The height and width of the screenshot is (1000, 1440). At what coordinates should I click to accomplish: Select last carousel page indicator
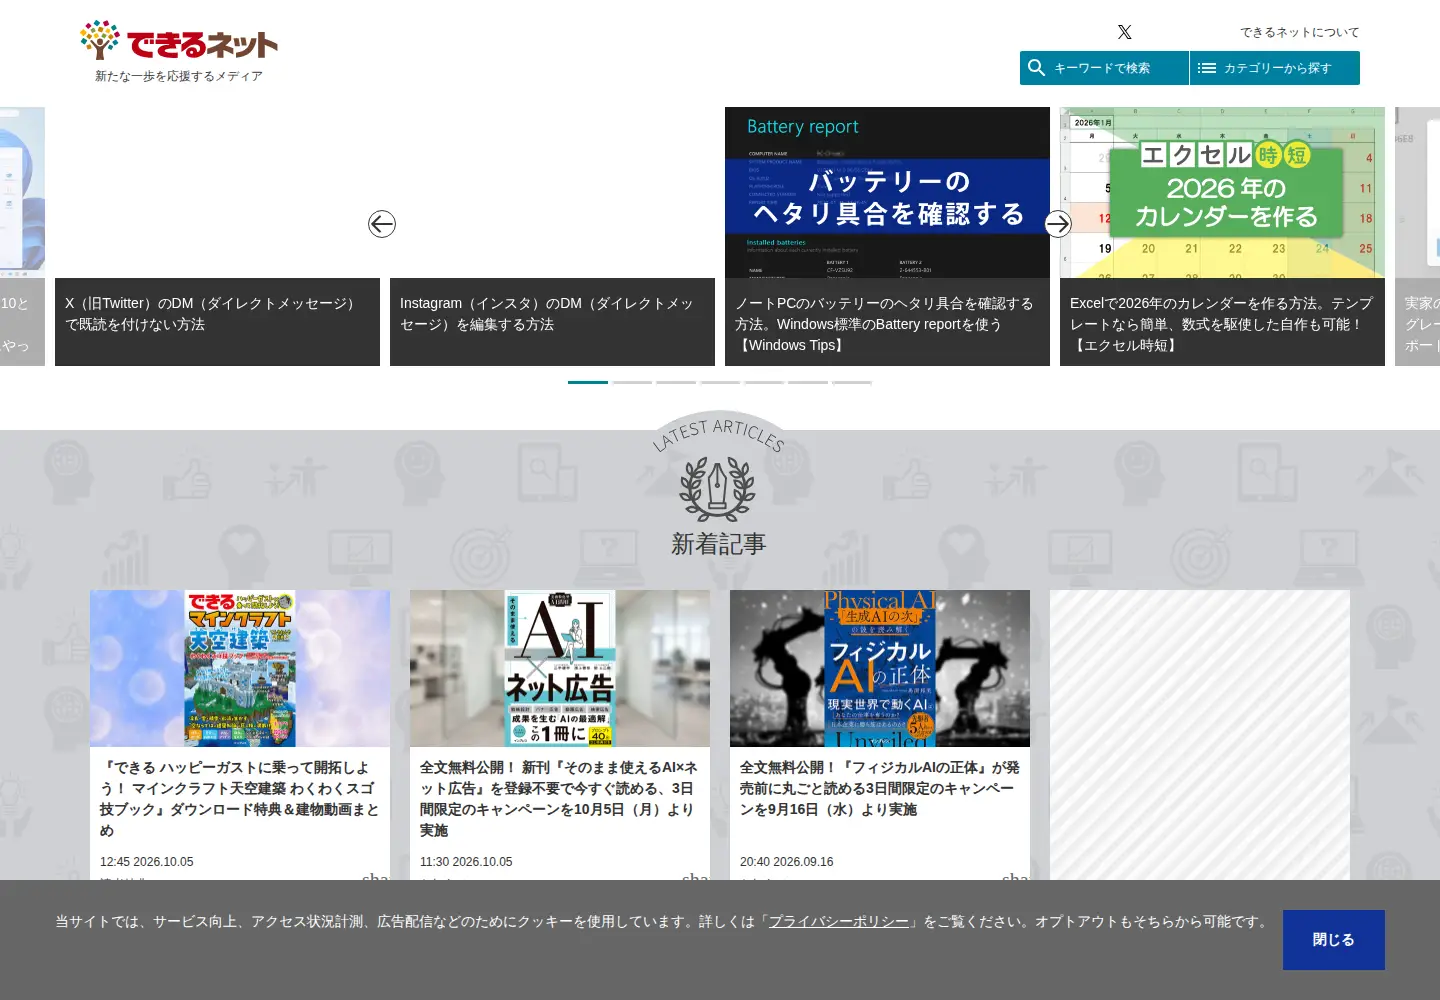(x=852, y=382)
